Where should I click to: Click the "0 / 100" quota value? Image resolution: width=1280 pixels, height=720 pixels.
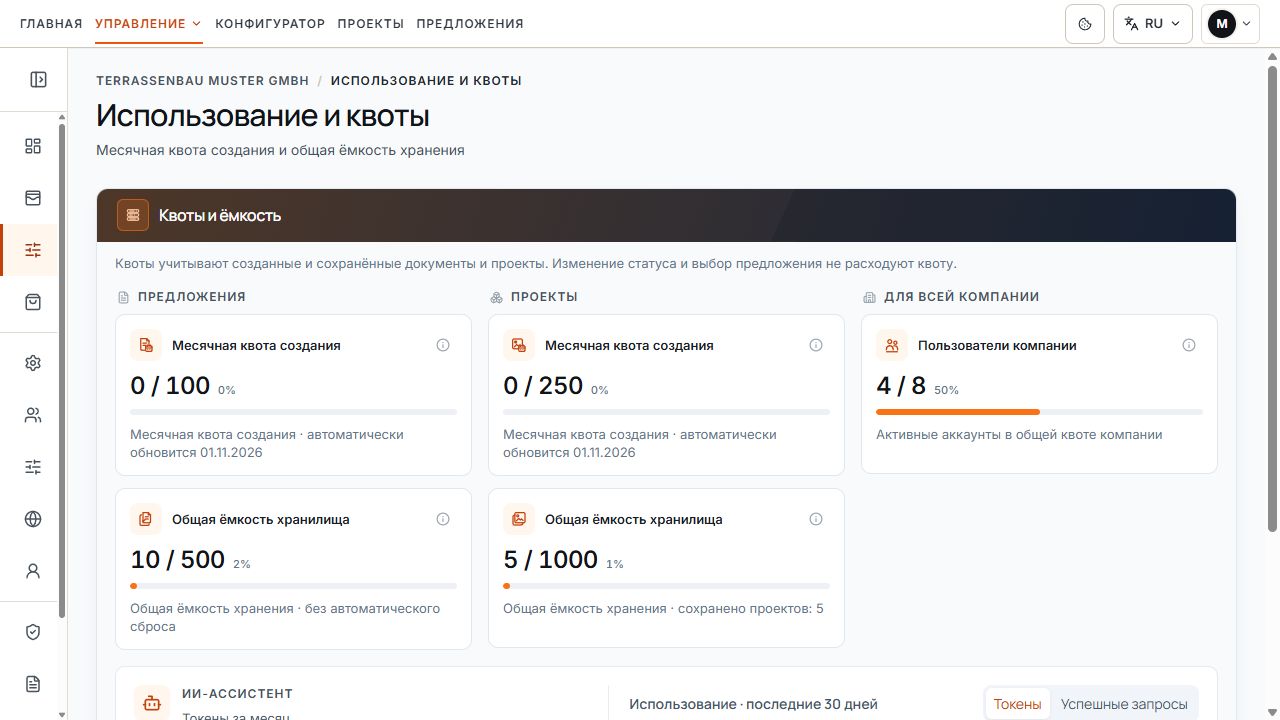[170, 385]
